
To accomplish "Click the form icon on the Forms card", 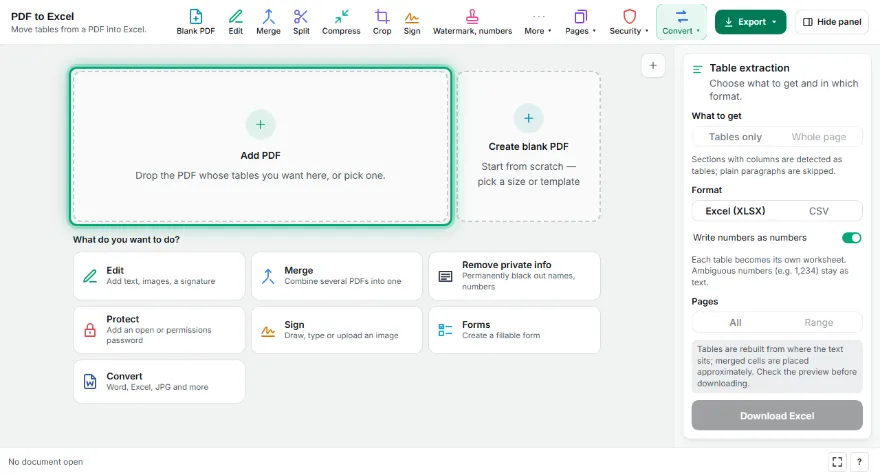I will pyautogui.click(x=445, y=330).
